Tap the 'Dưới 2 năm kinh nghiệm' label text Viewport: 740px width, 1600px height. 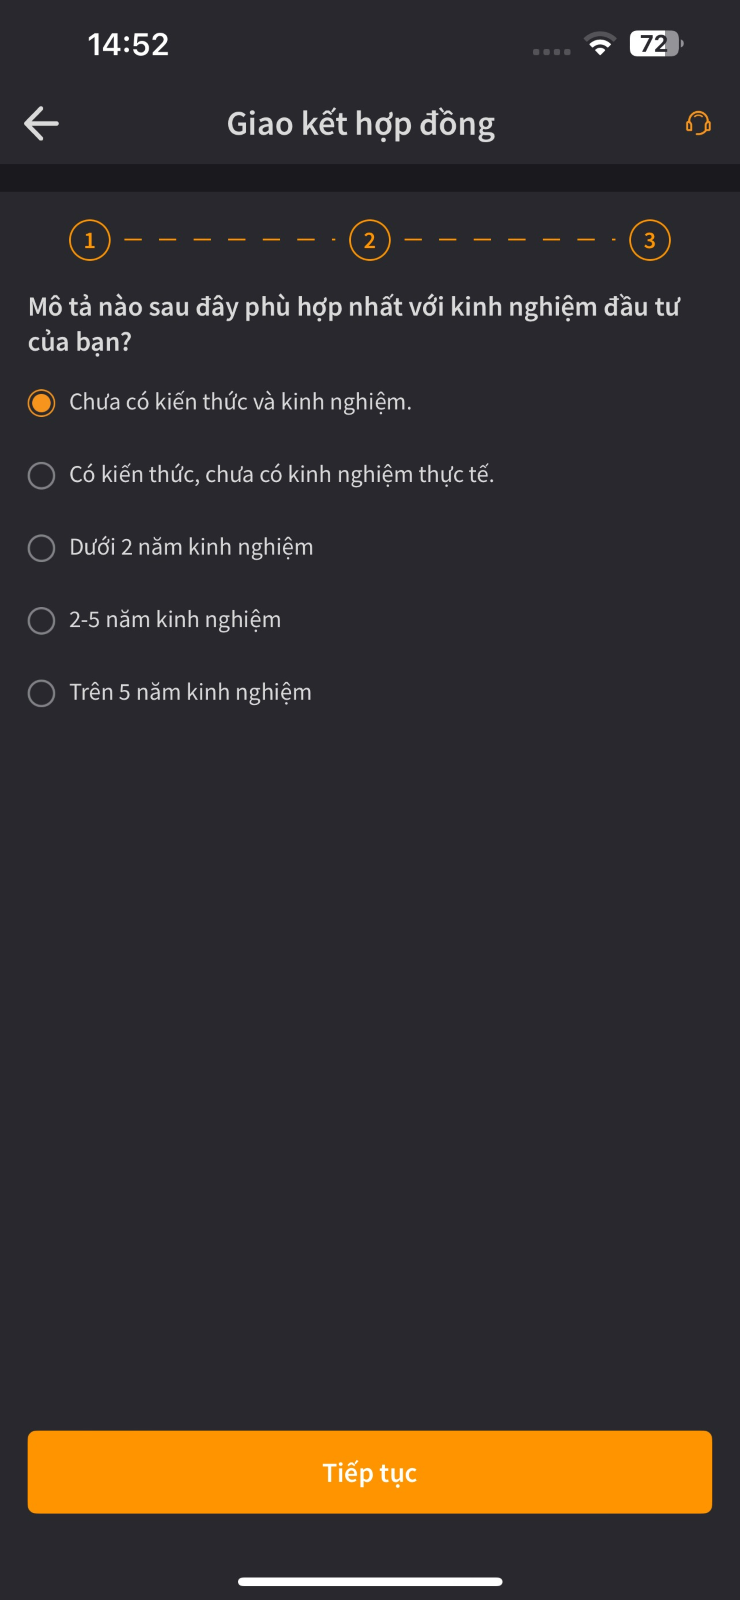click(x=191, y=548)
